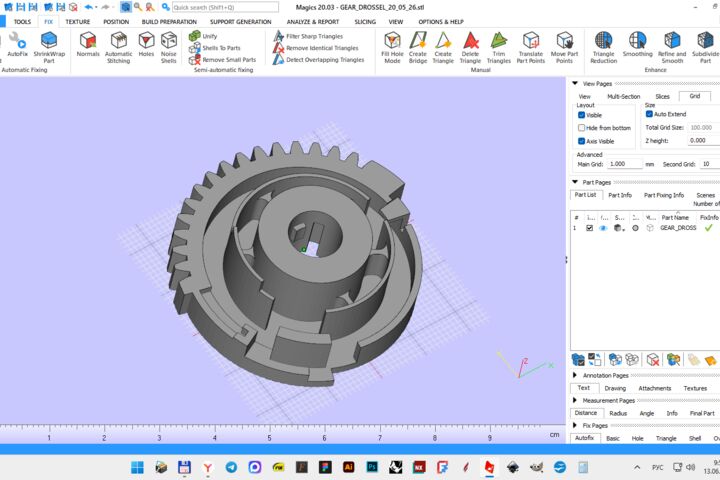This screenshot has width=720, height=480.
Task: Click Remove Small Parts
Action: coord(222,60)
